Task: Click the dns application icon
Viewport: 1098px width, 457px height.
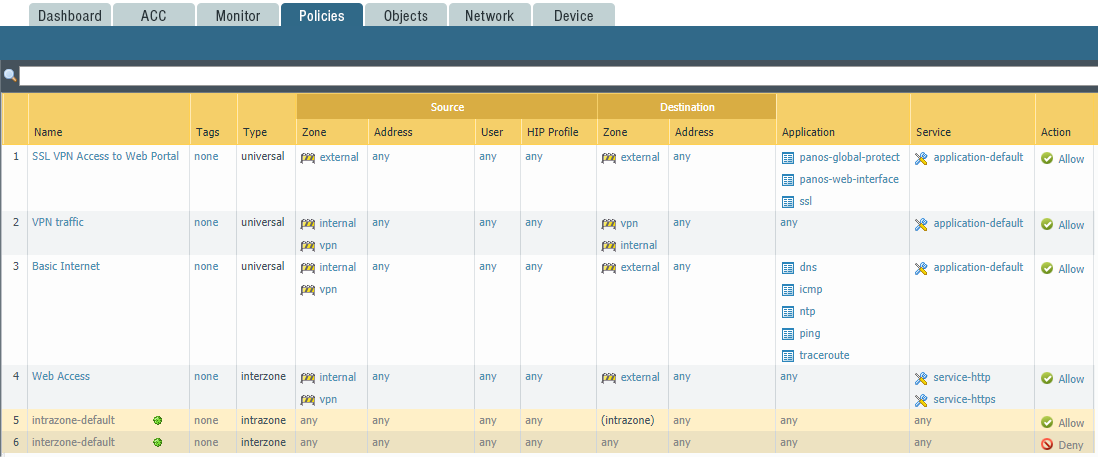Action: pyautogui.click(x=788, y=268)
